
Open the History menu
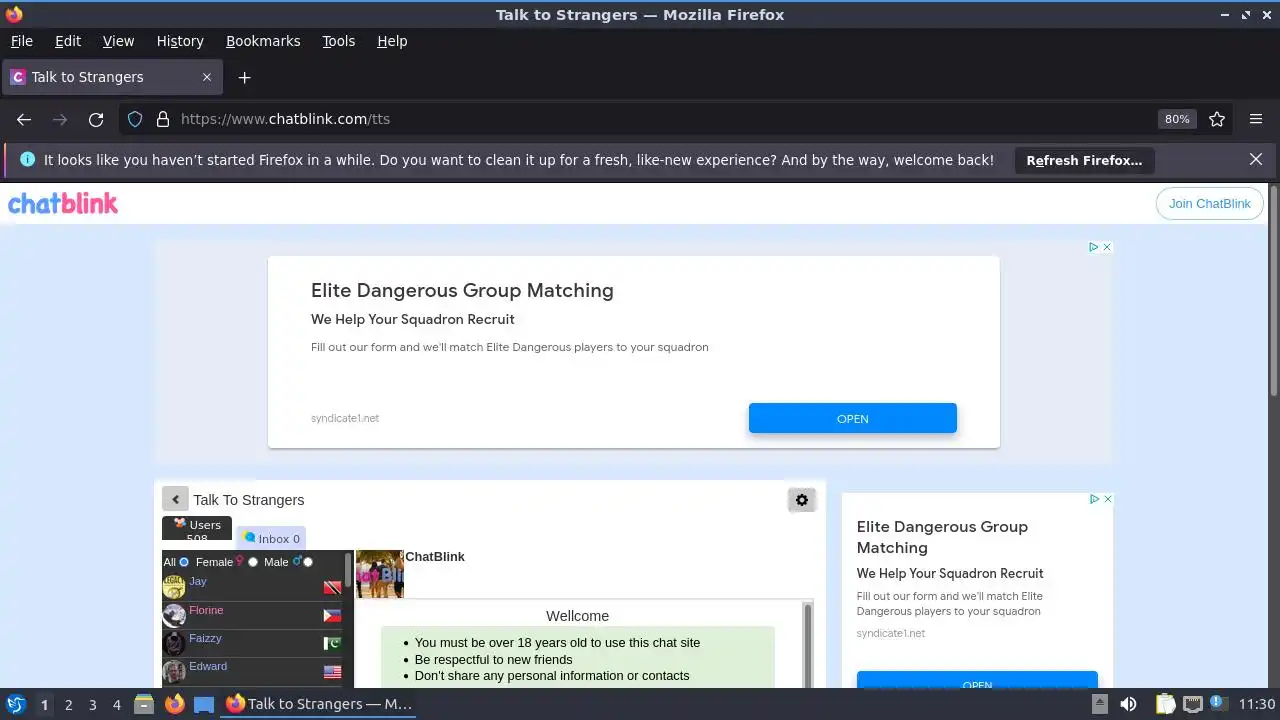tap(180, 41)
